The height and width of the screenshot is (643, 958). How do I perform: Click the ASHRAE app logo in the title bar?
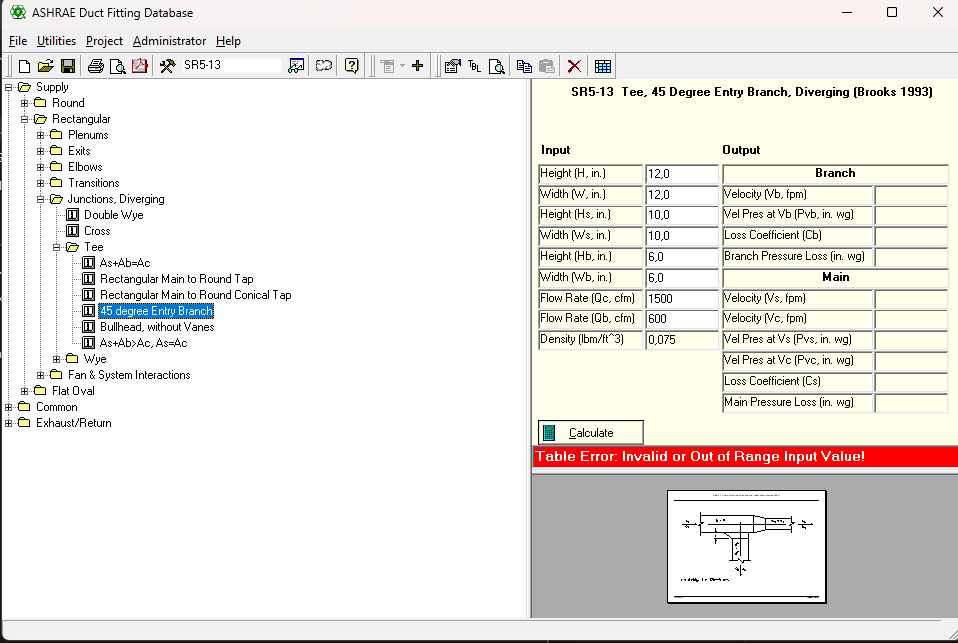coord(18,12)
